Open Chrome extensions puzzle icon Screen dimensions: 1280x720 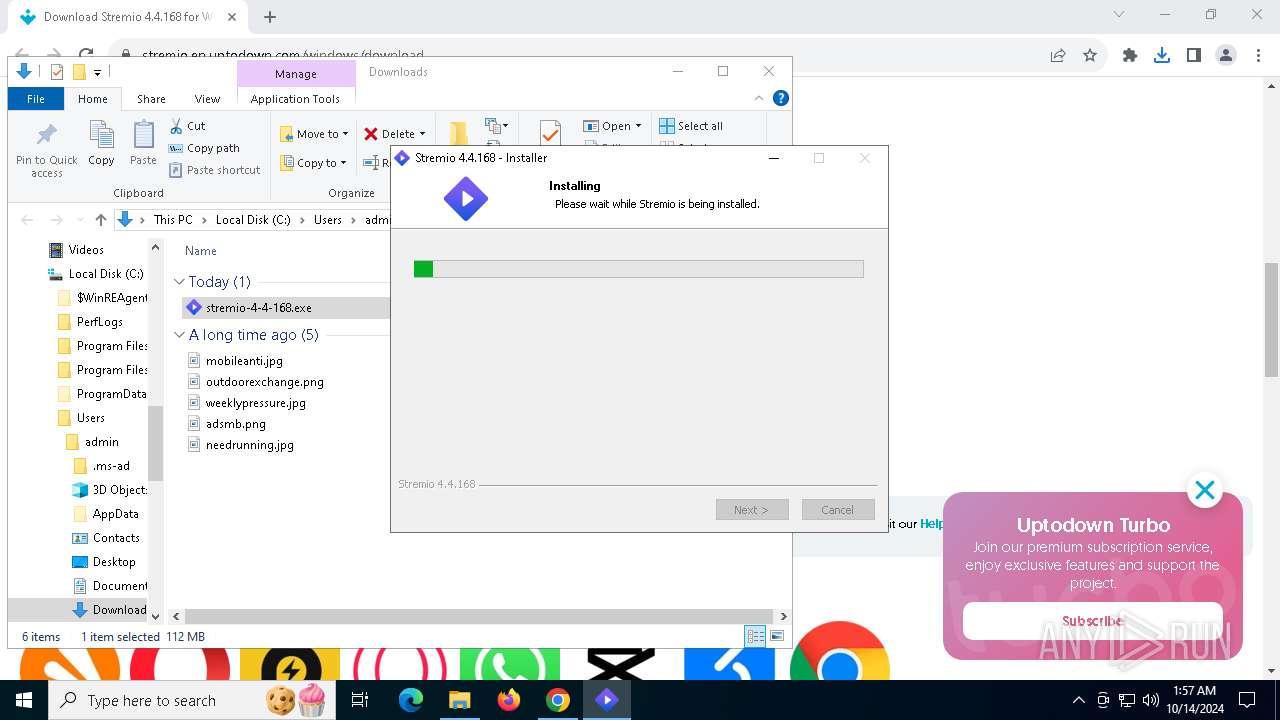click(1130, 56)
